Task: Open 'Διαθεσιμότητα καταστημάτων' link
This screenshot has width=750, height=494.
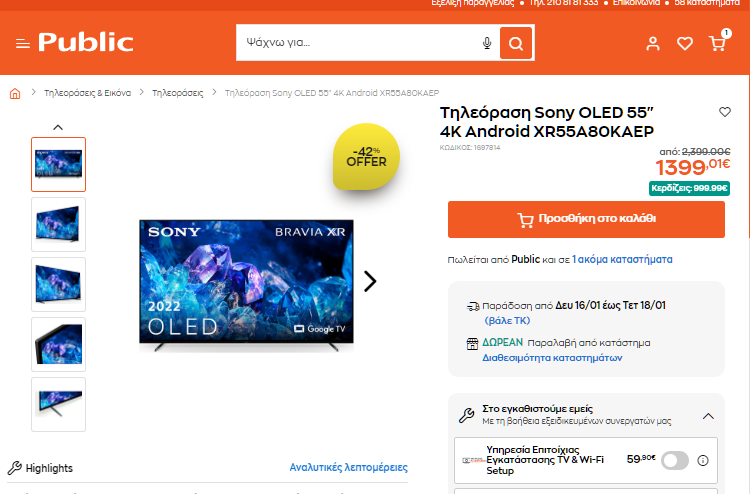Action: pos(552,358)
